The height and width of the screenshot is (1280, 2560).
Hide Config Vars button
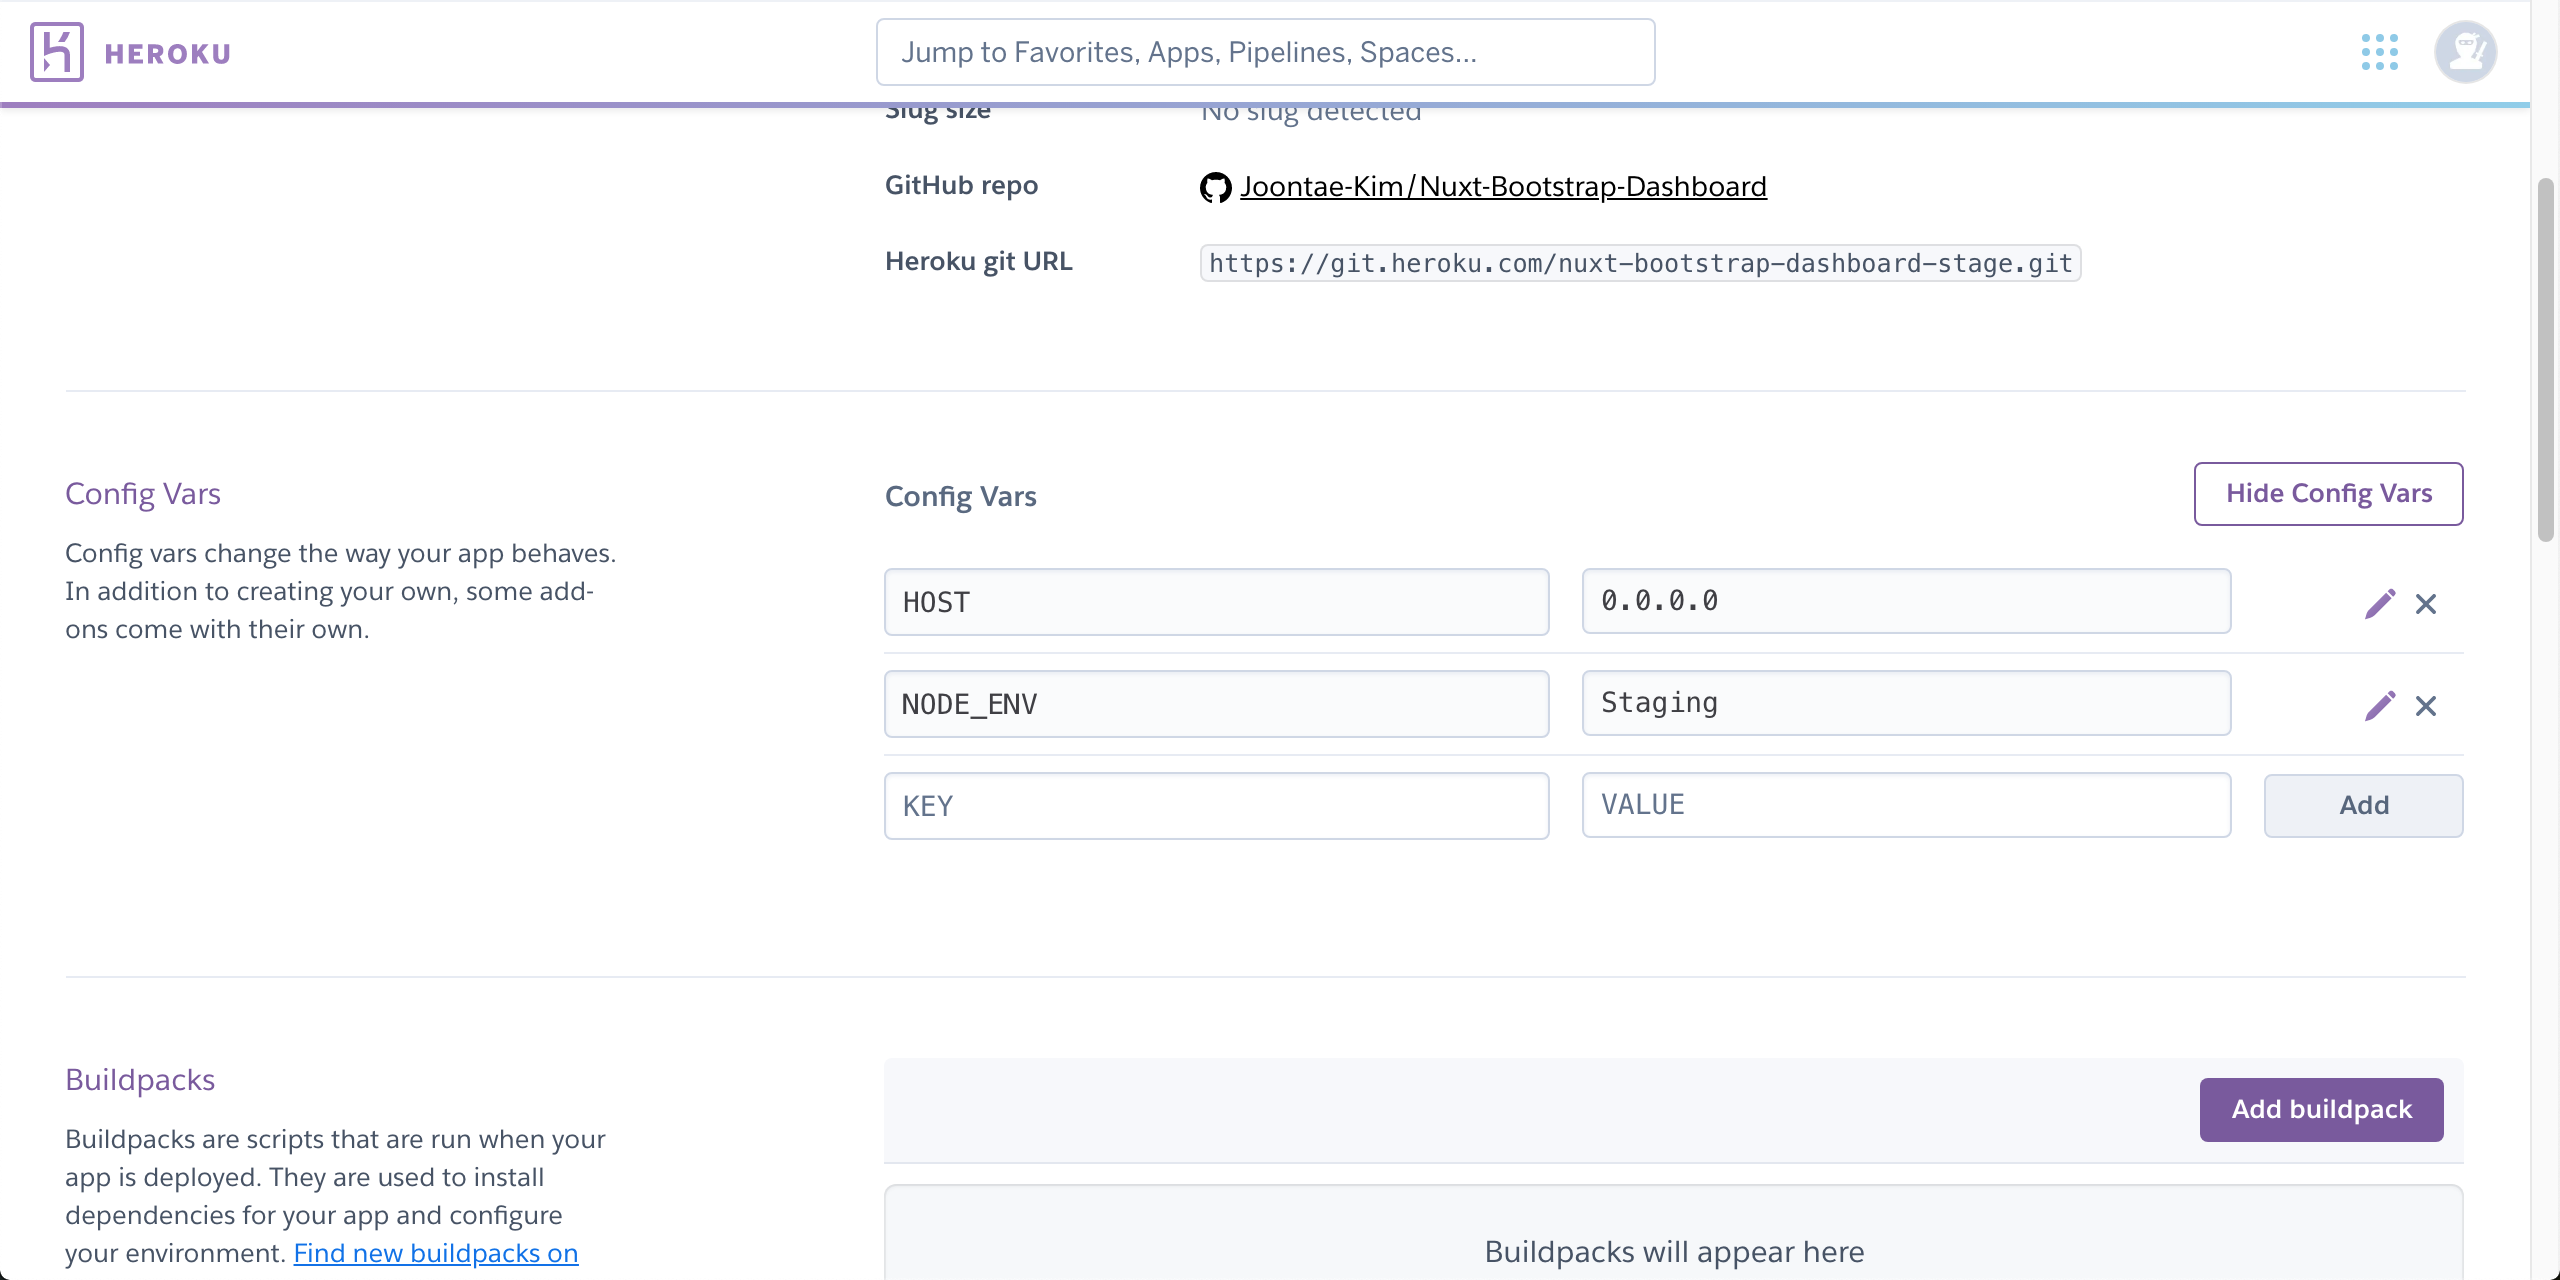pyautogui.click(x=2328, y=493)
